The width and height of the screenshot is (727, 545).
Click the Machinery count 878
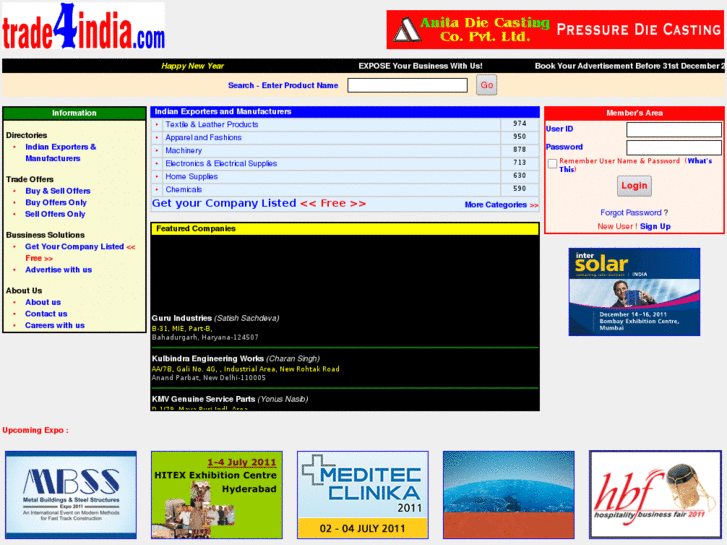point(520,149)
